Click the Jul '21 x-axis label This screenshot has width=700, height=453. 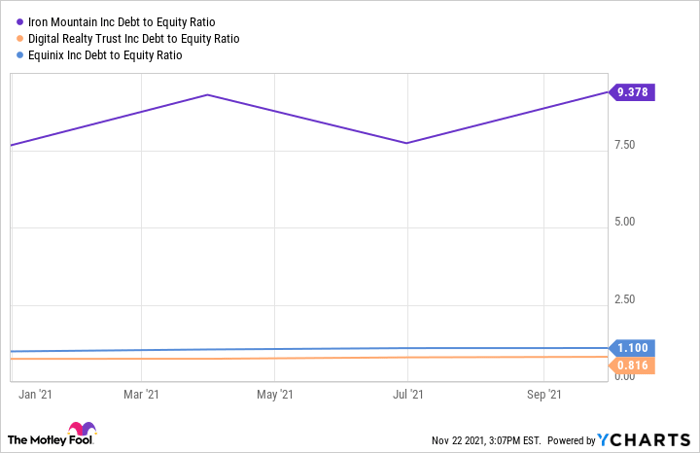pos(405,394)
